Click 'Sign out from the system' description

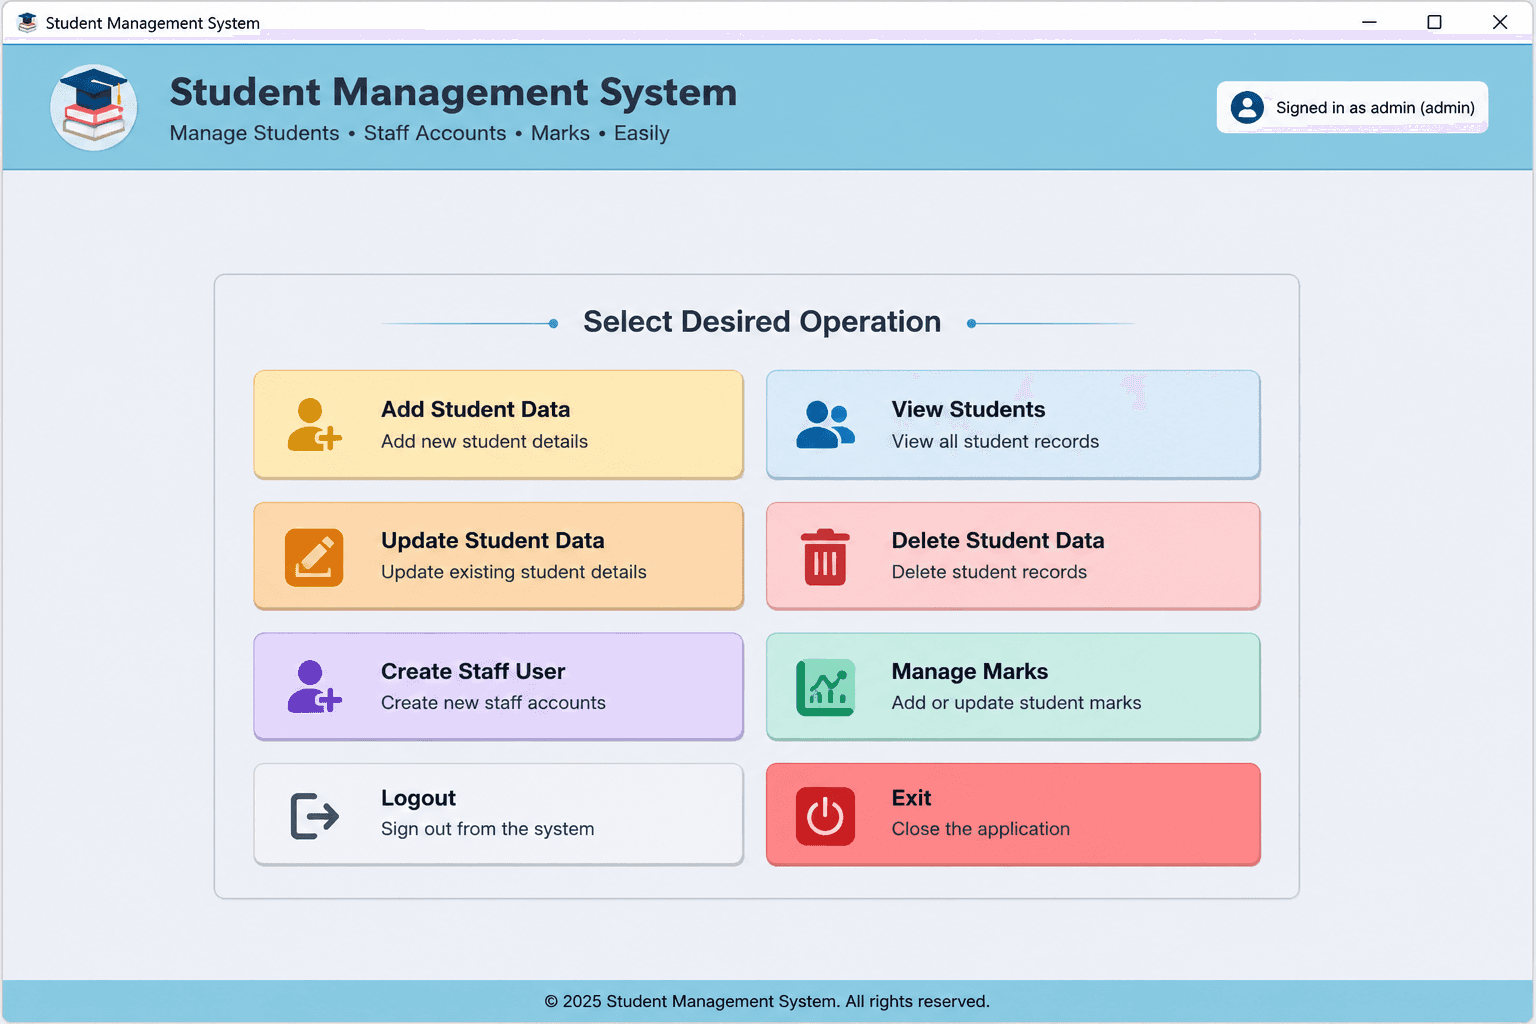coord(487,829)
